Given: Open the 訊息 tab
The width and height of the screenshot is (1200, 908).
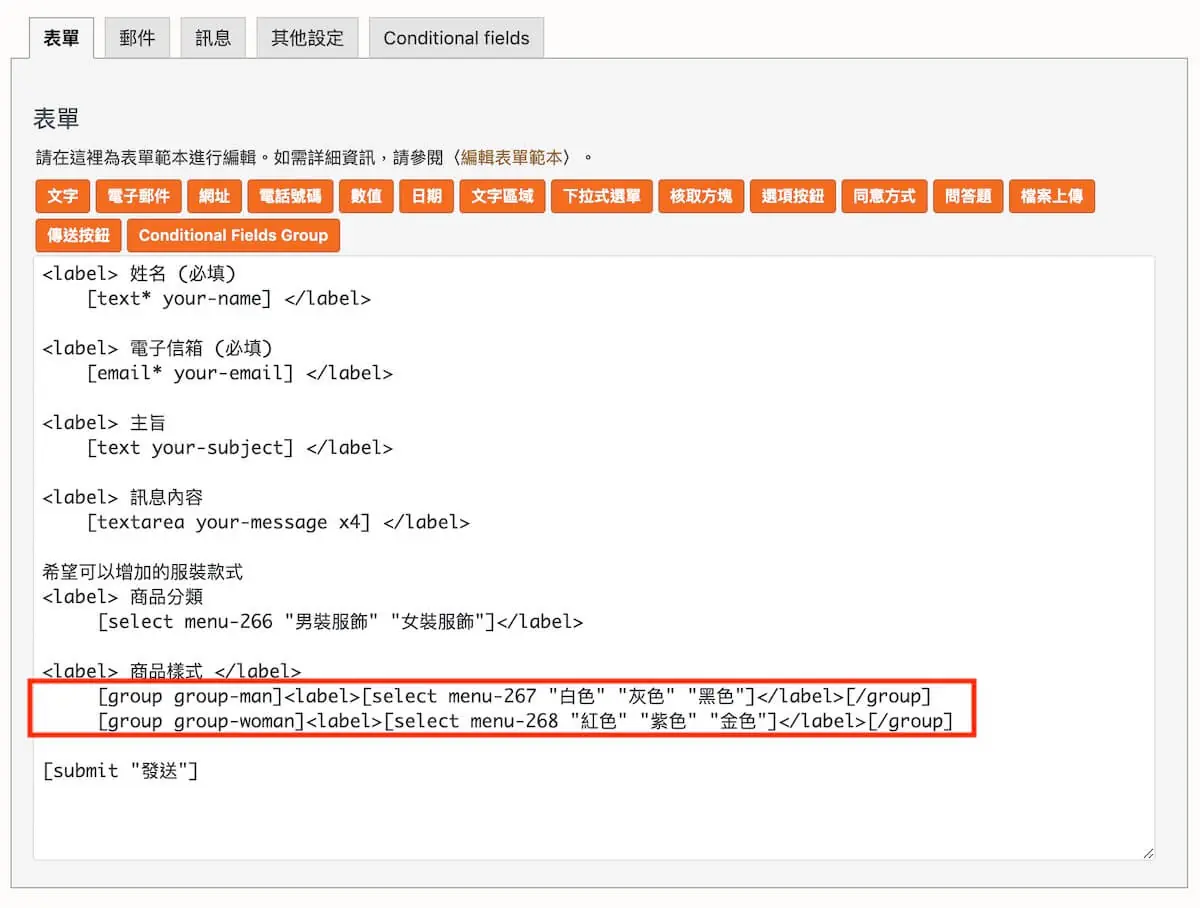Looking at the screenshot, I should [213, 38].
